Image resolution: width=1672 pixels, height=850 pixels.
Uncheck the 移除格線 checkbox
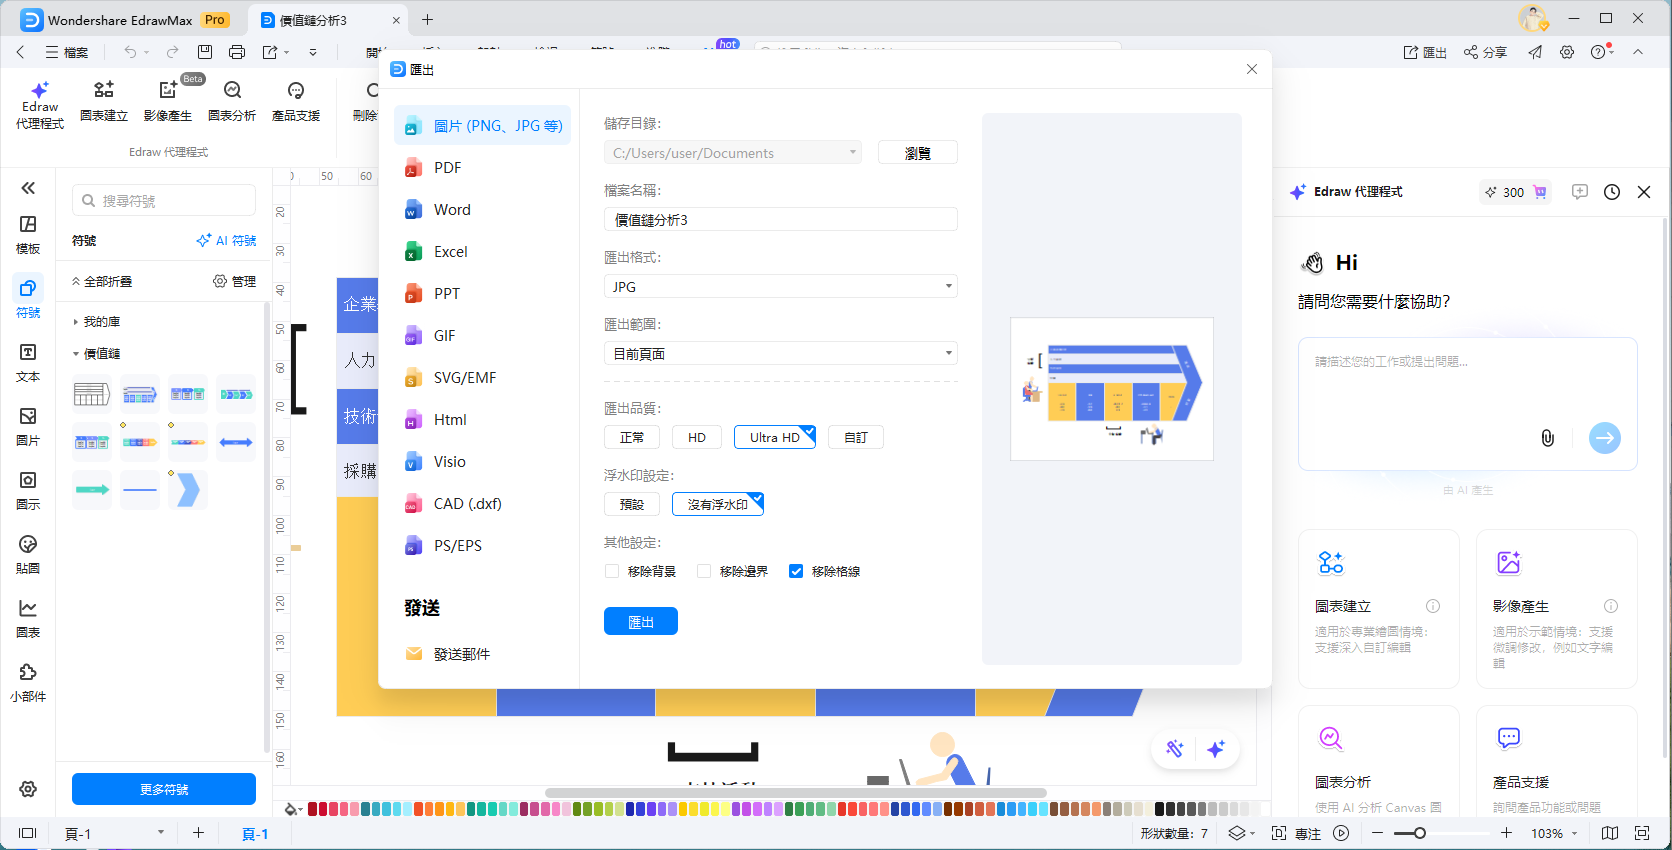(796, 571)
